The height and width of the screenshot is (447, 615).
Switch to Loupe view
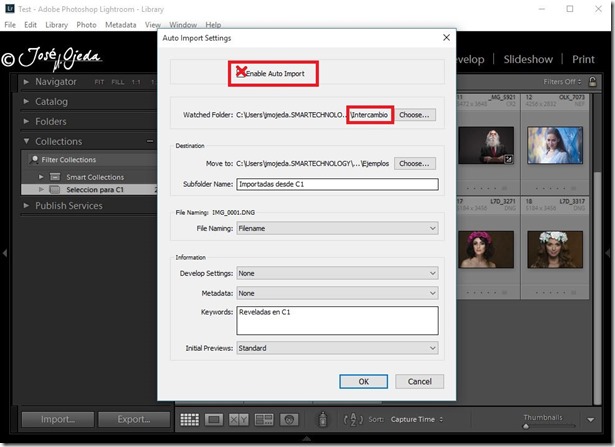pos(214,420)
